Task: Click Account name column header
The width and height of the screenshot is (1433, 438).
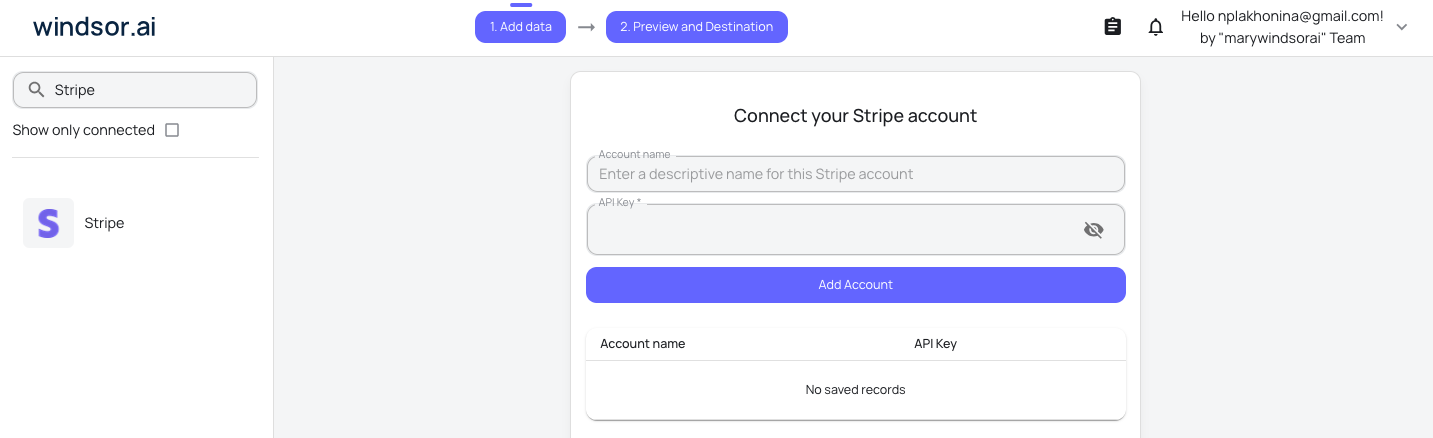Action: (643, 344)
